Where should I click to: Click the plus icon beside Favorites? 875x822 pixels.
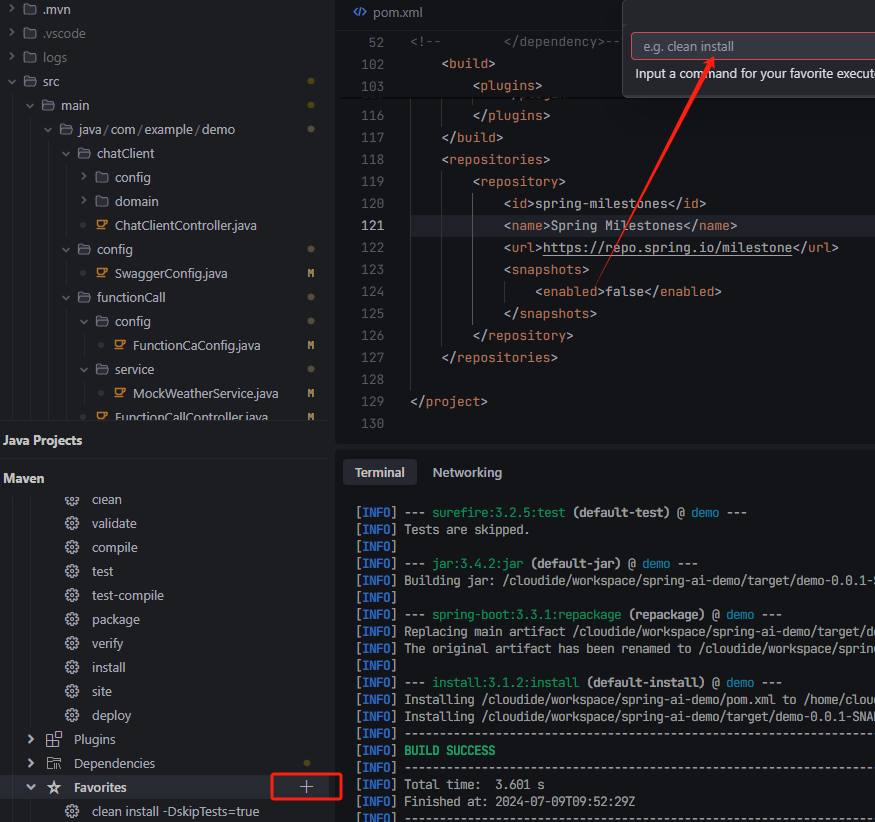click(x=307, y=787)
